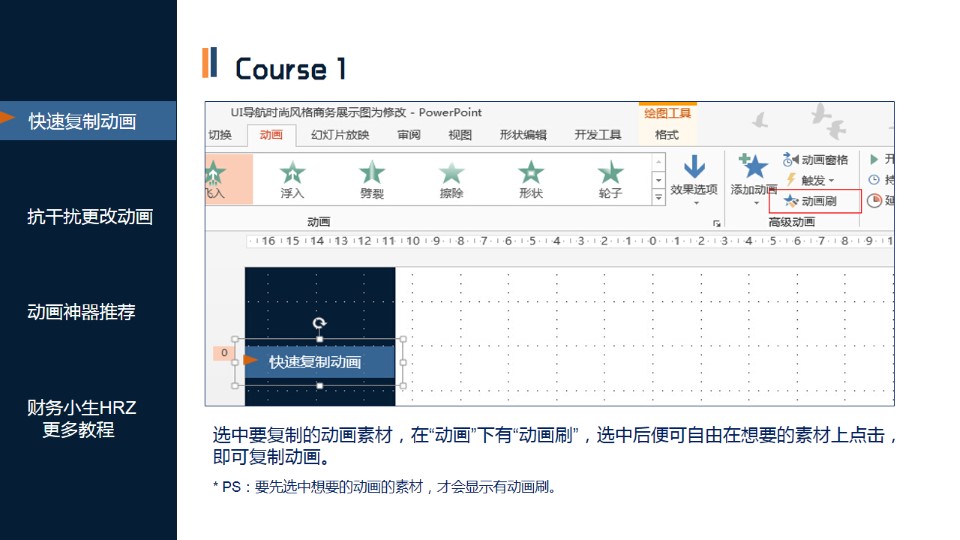This screenshot has width=960, height=540.
Task: Select the 浮入 (Float In) animation effect
Action: tap(292, 180)
